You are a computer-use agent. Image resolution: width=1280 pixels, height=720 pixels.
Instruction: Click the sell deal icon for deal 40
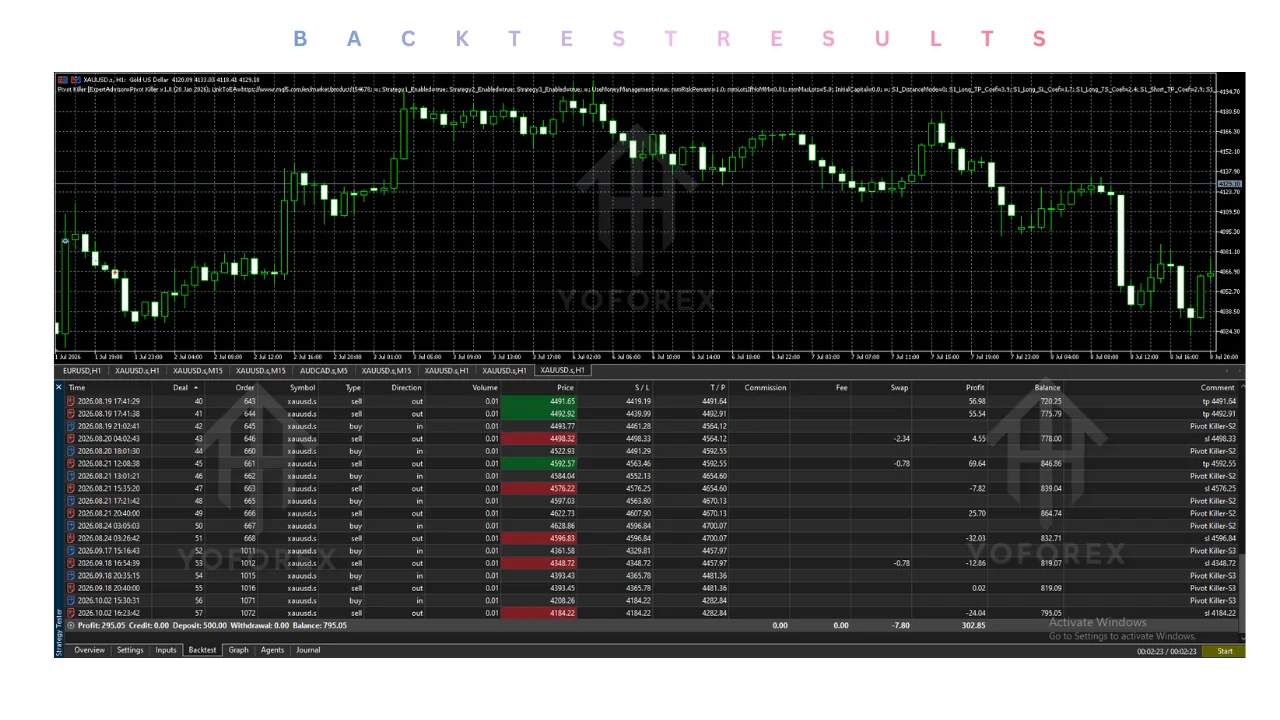click(x=71, y=401)
